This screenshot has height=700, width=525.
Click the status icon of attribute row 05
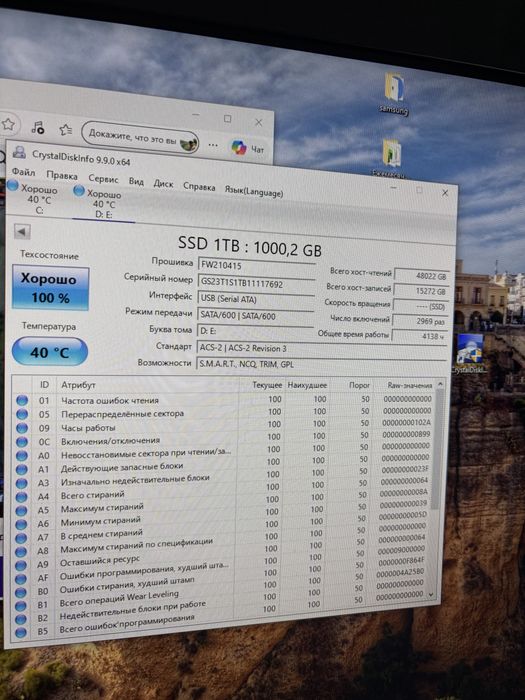[22, 414]
